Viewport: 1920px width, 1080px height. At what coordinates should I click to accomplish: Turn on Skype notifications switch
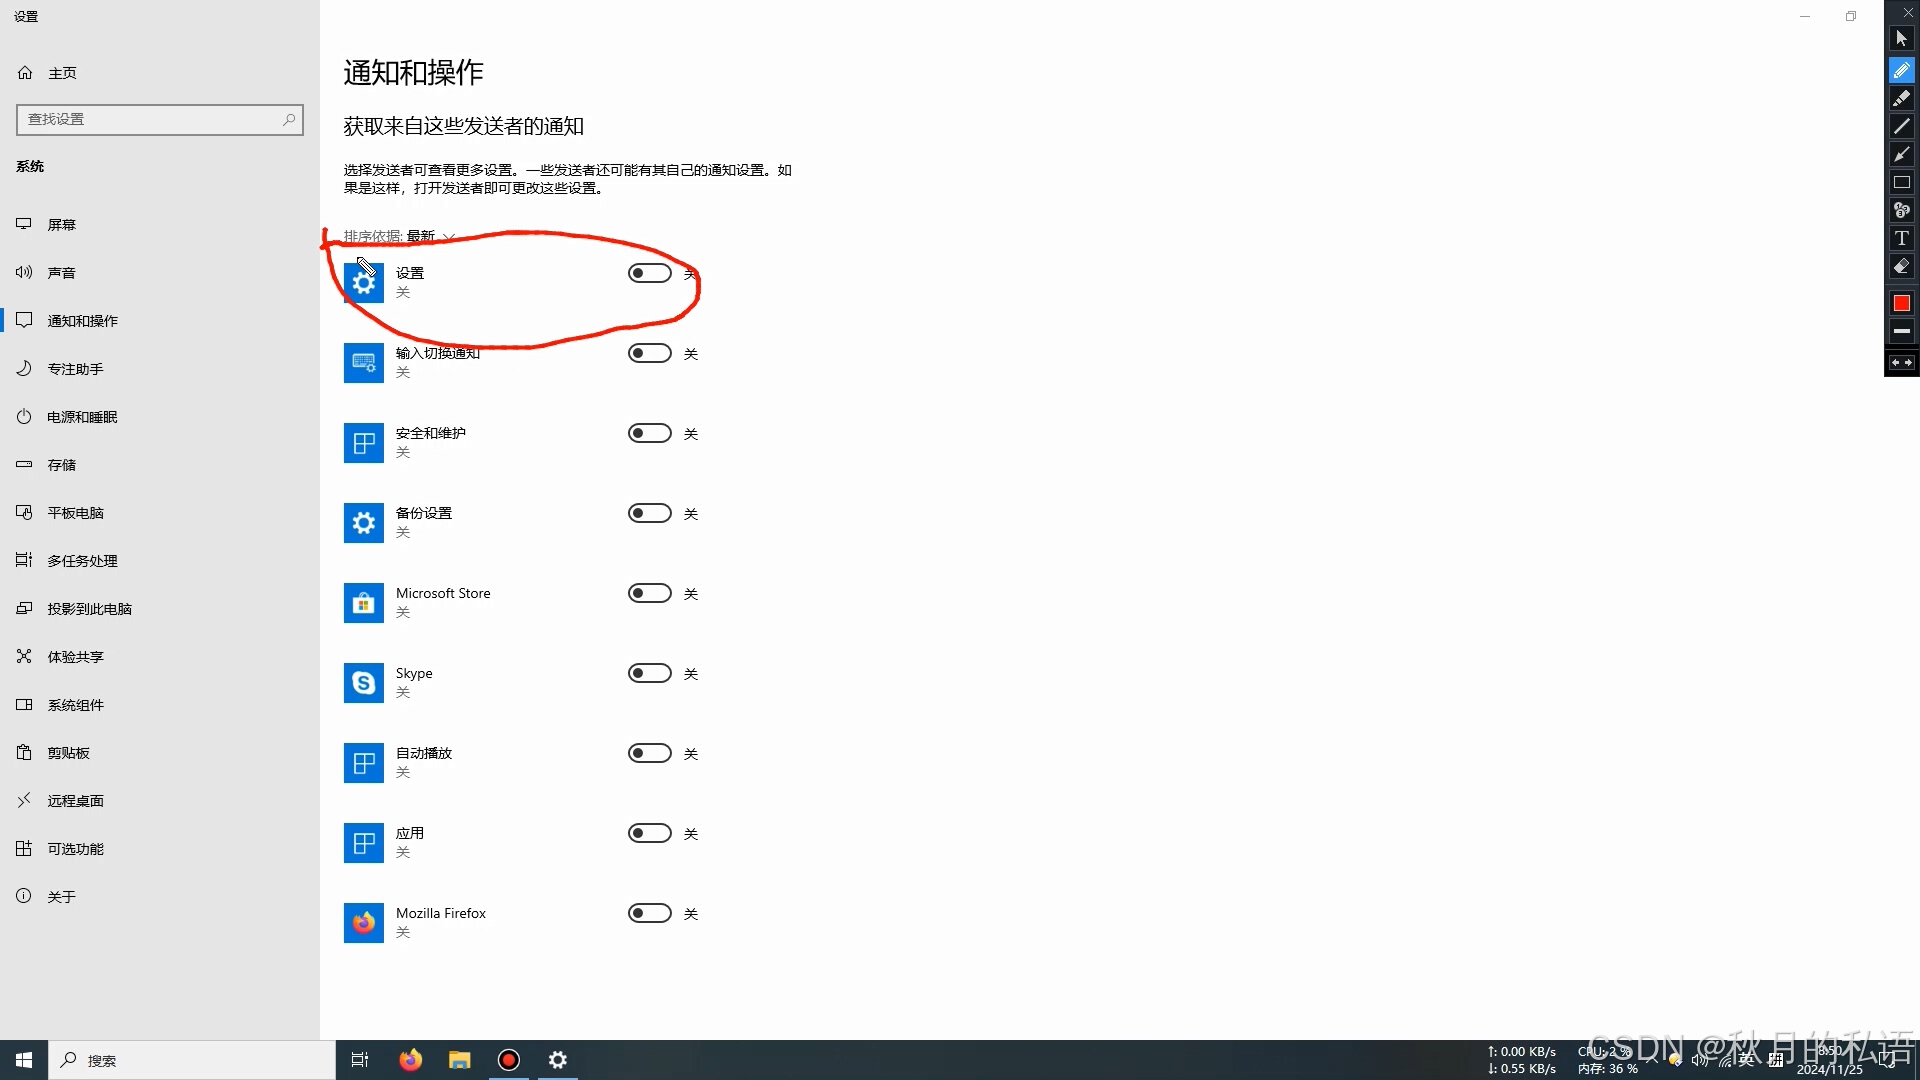pos(649,673)
